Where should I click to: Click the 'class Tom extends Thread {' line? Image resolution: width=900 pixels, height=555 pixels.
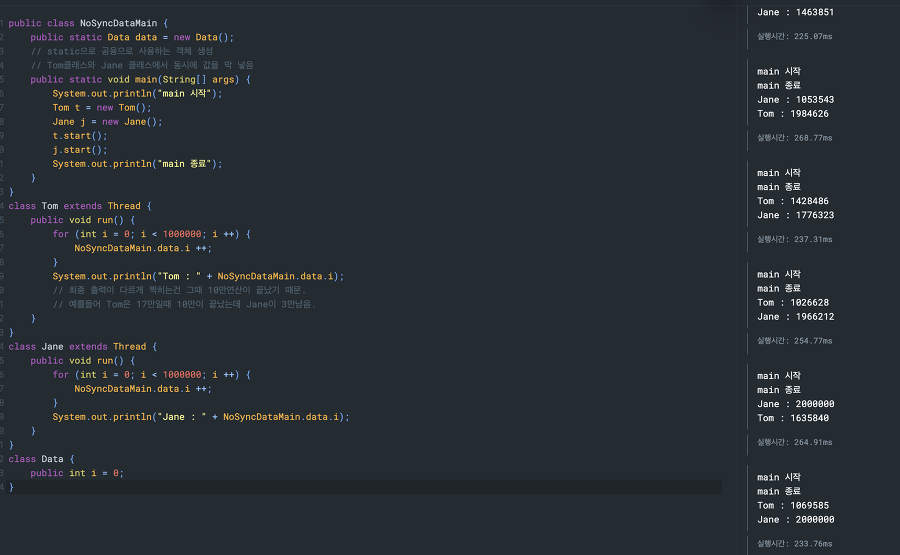(80, 206)
